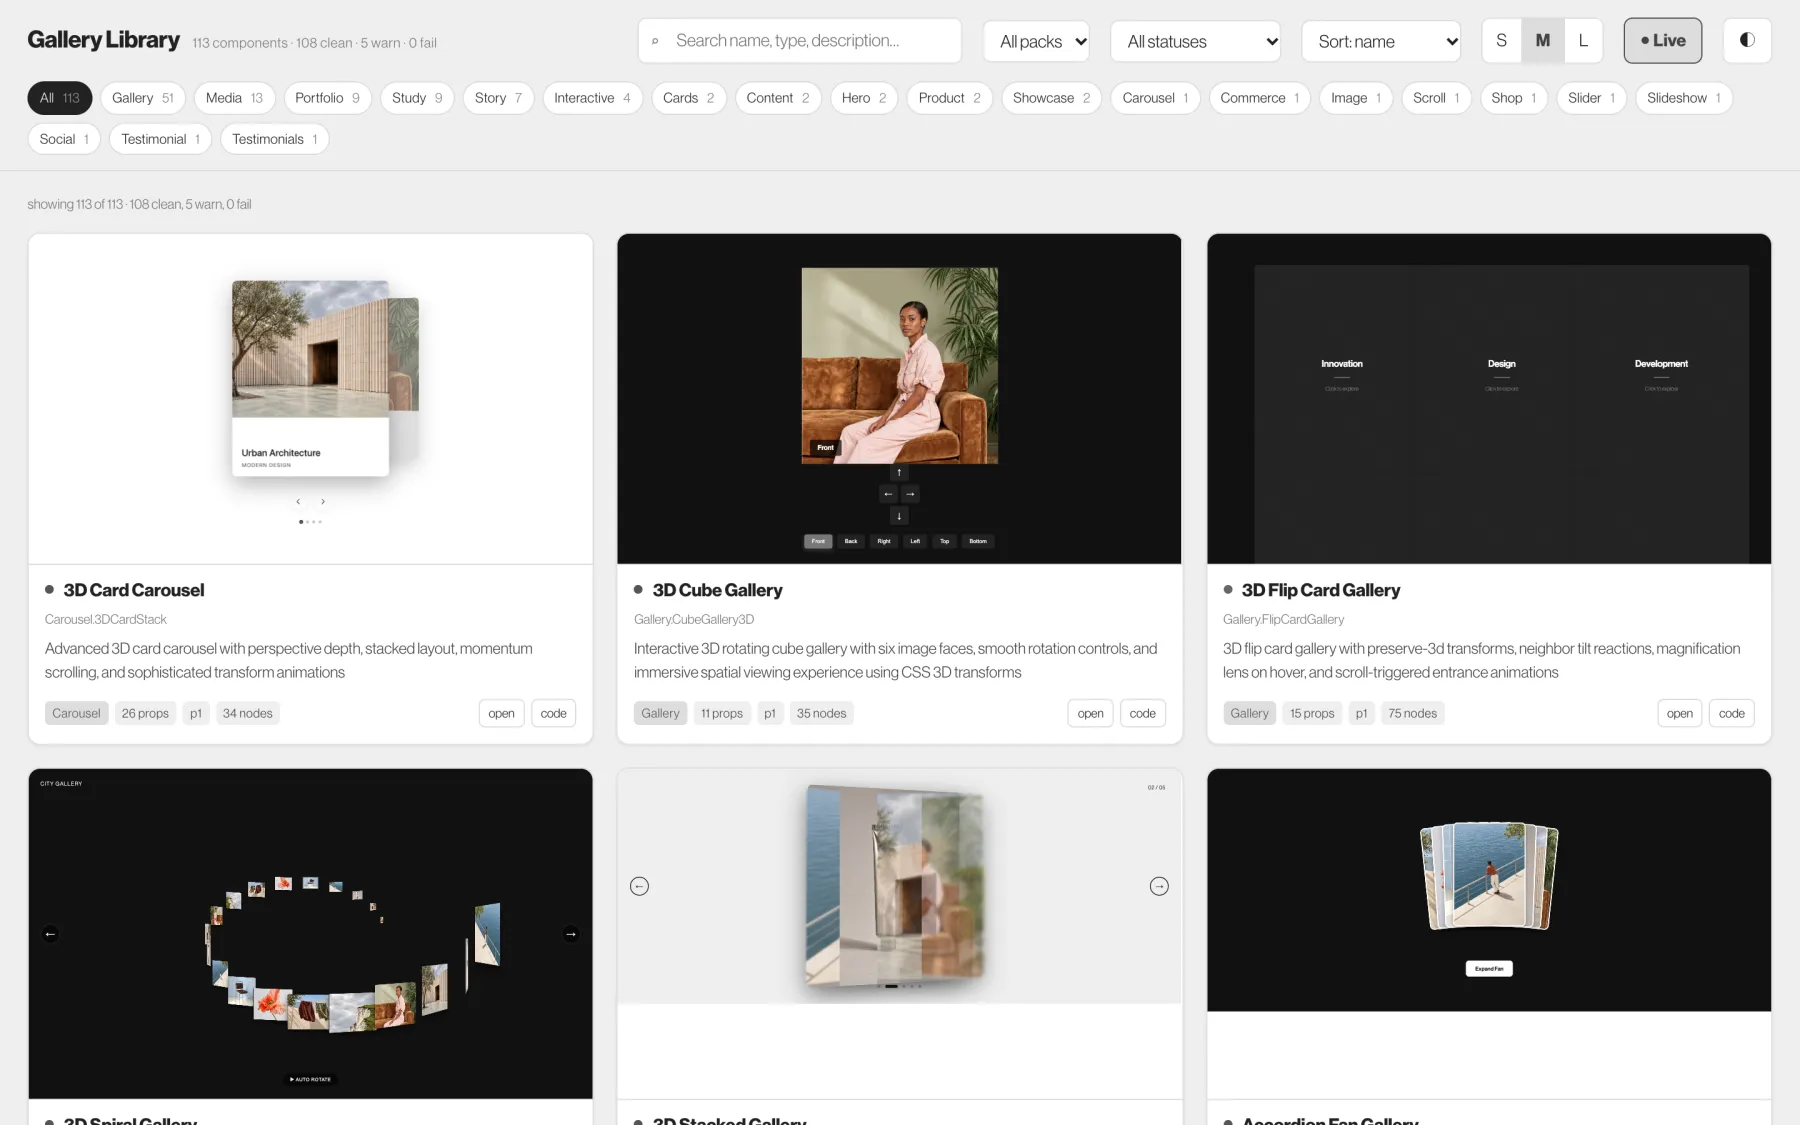
Task: Open the Sort: name dropdown
Action: tap(1381, 41)
